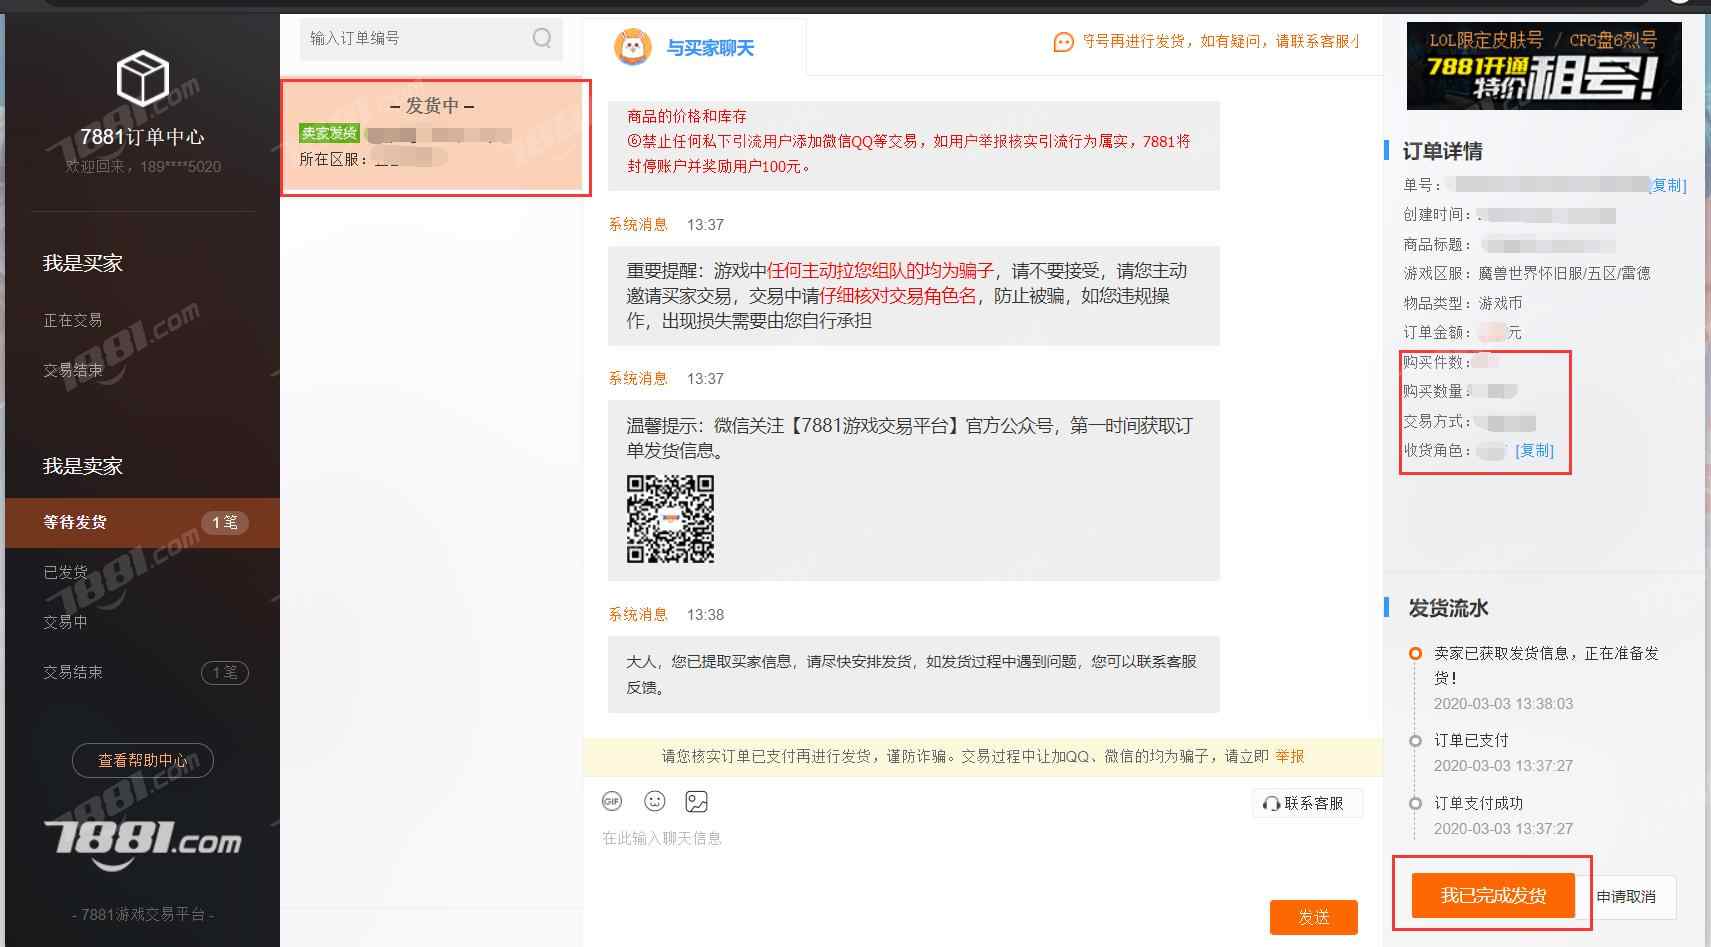
Task: Click the 订单金额 row
Action: 1462,332
